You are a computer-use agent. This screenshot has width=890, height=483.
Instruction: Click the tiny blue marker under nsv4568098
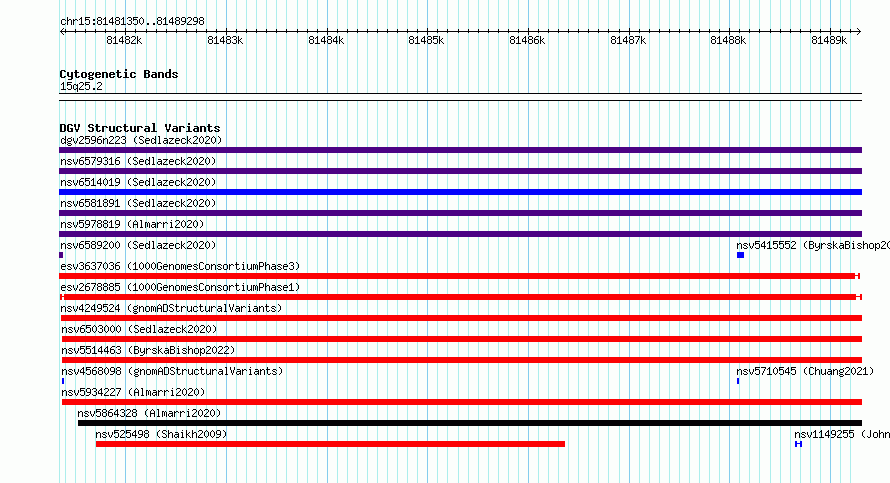[62, 381]
